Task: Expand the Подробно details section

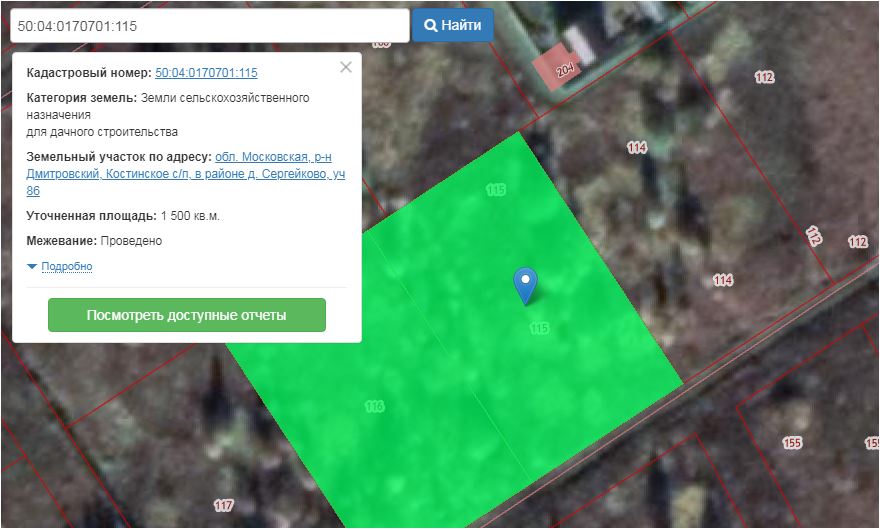Action: point(66,266)
